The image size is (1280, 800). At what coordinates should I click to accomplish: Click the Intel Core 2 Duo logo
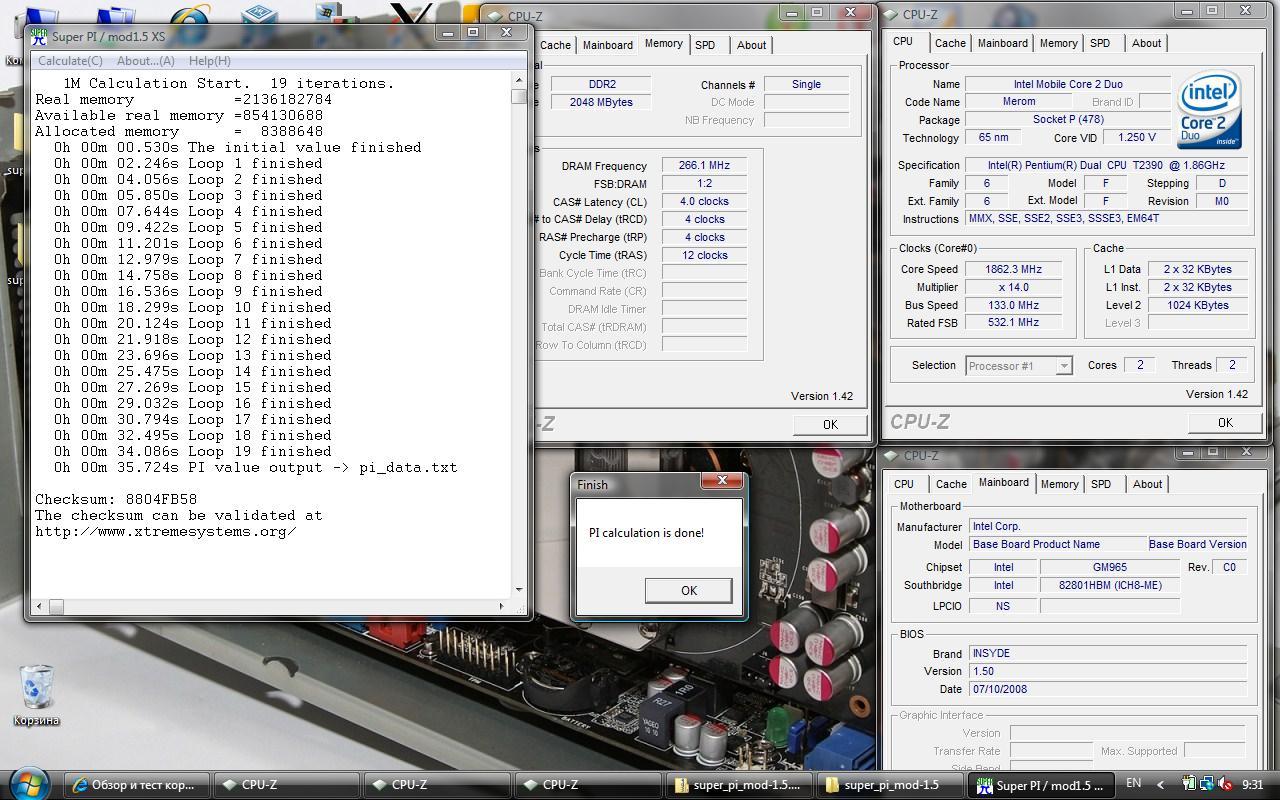tap(1210, 109)
